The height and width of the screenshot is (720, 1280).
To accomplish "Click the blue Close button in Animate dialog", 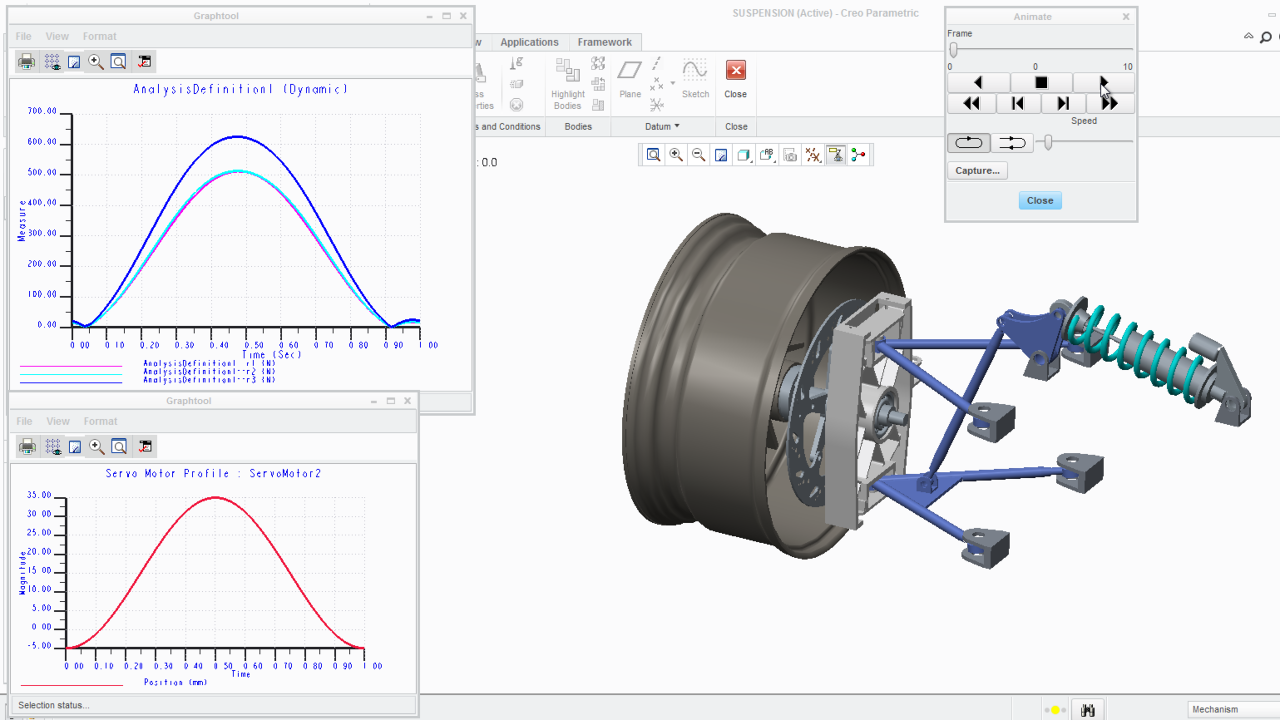I will 1040,201.
